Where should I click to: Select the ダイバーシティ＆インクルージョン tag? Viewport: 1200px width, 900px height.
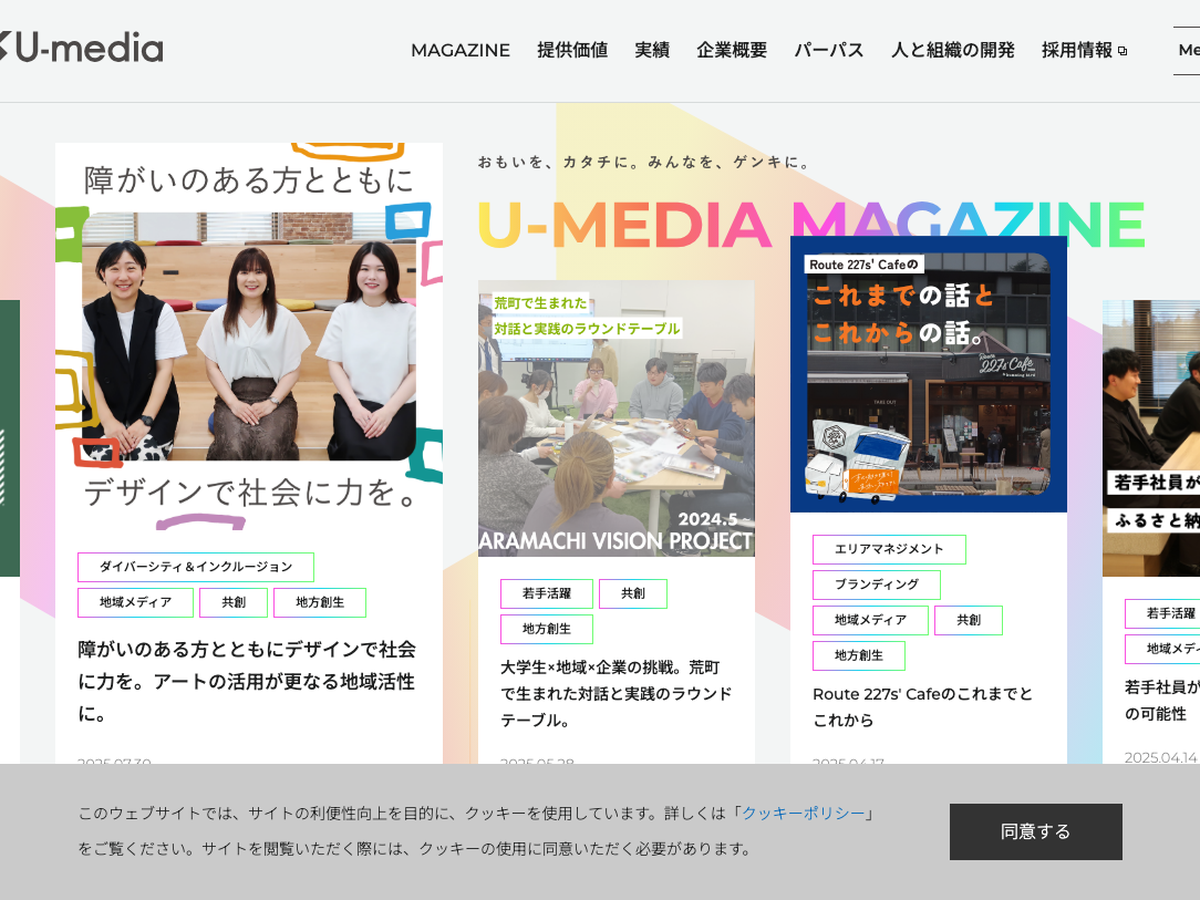196,567
